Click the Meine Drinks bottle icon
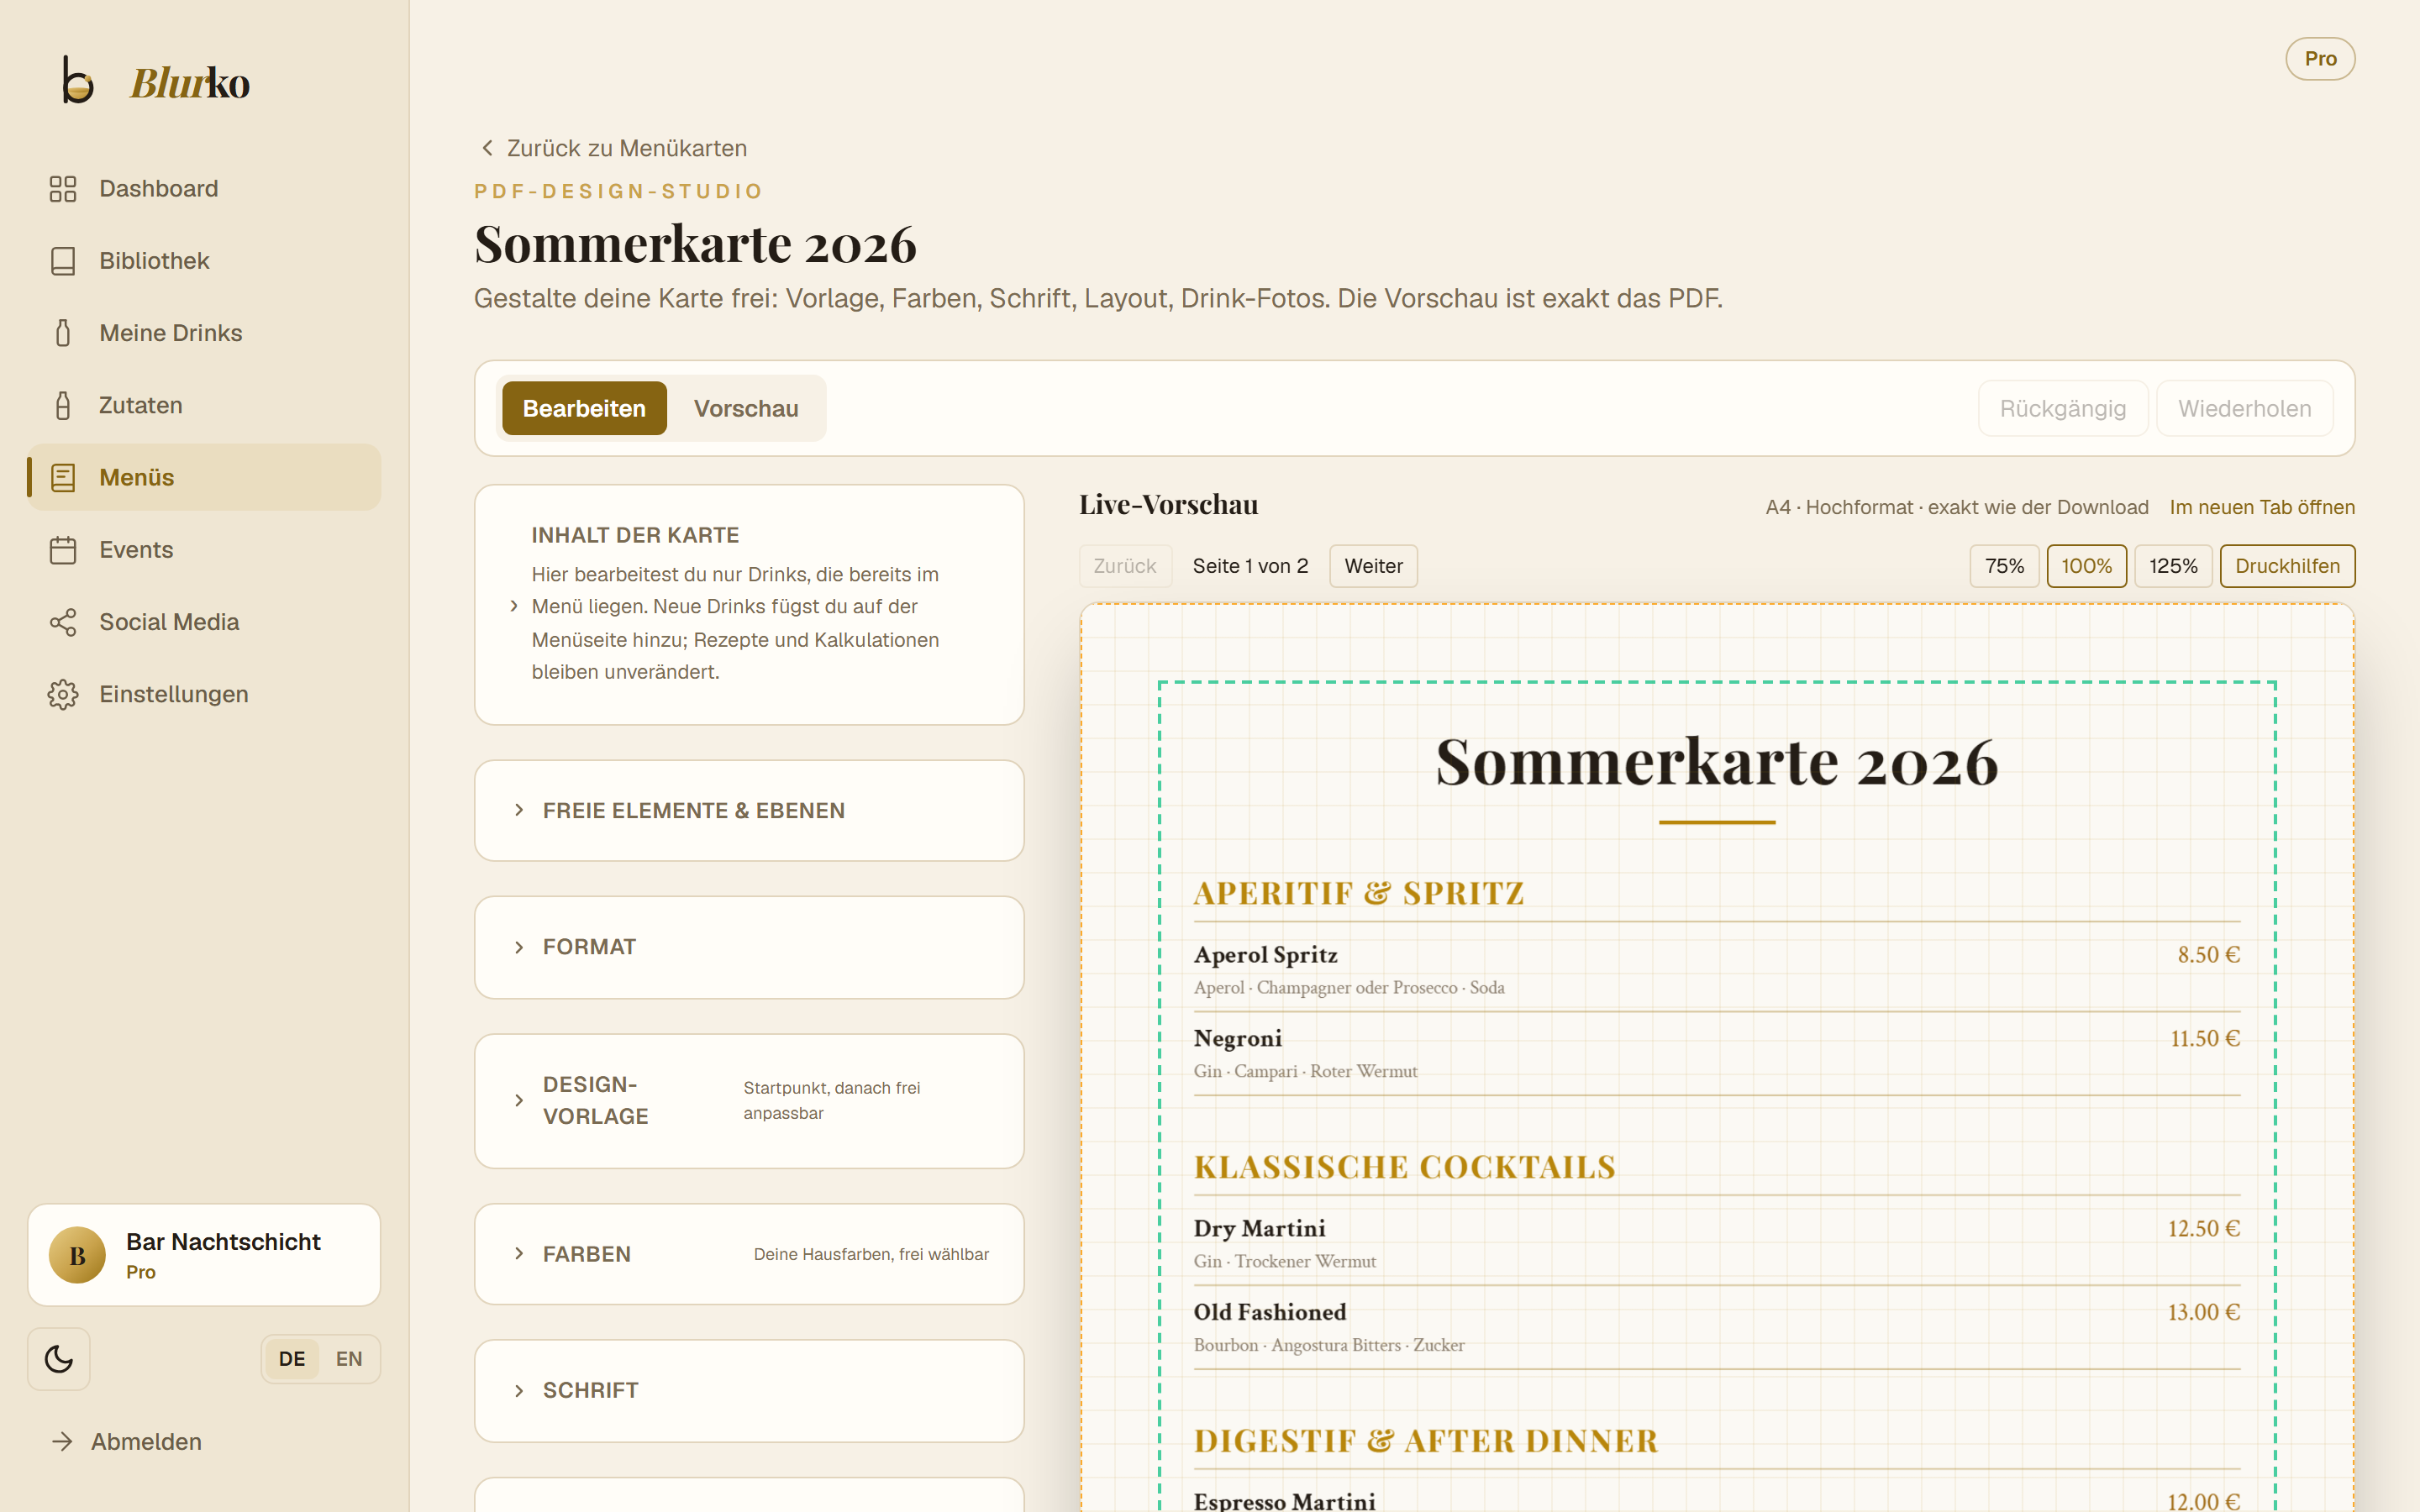This screenshot has width=2420, height=1512. pos(63,333)
